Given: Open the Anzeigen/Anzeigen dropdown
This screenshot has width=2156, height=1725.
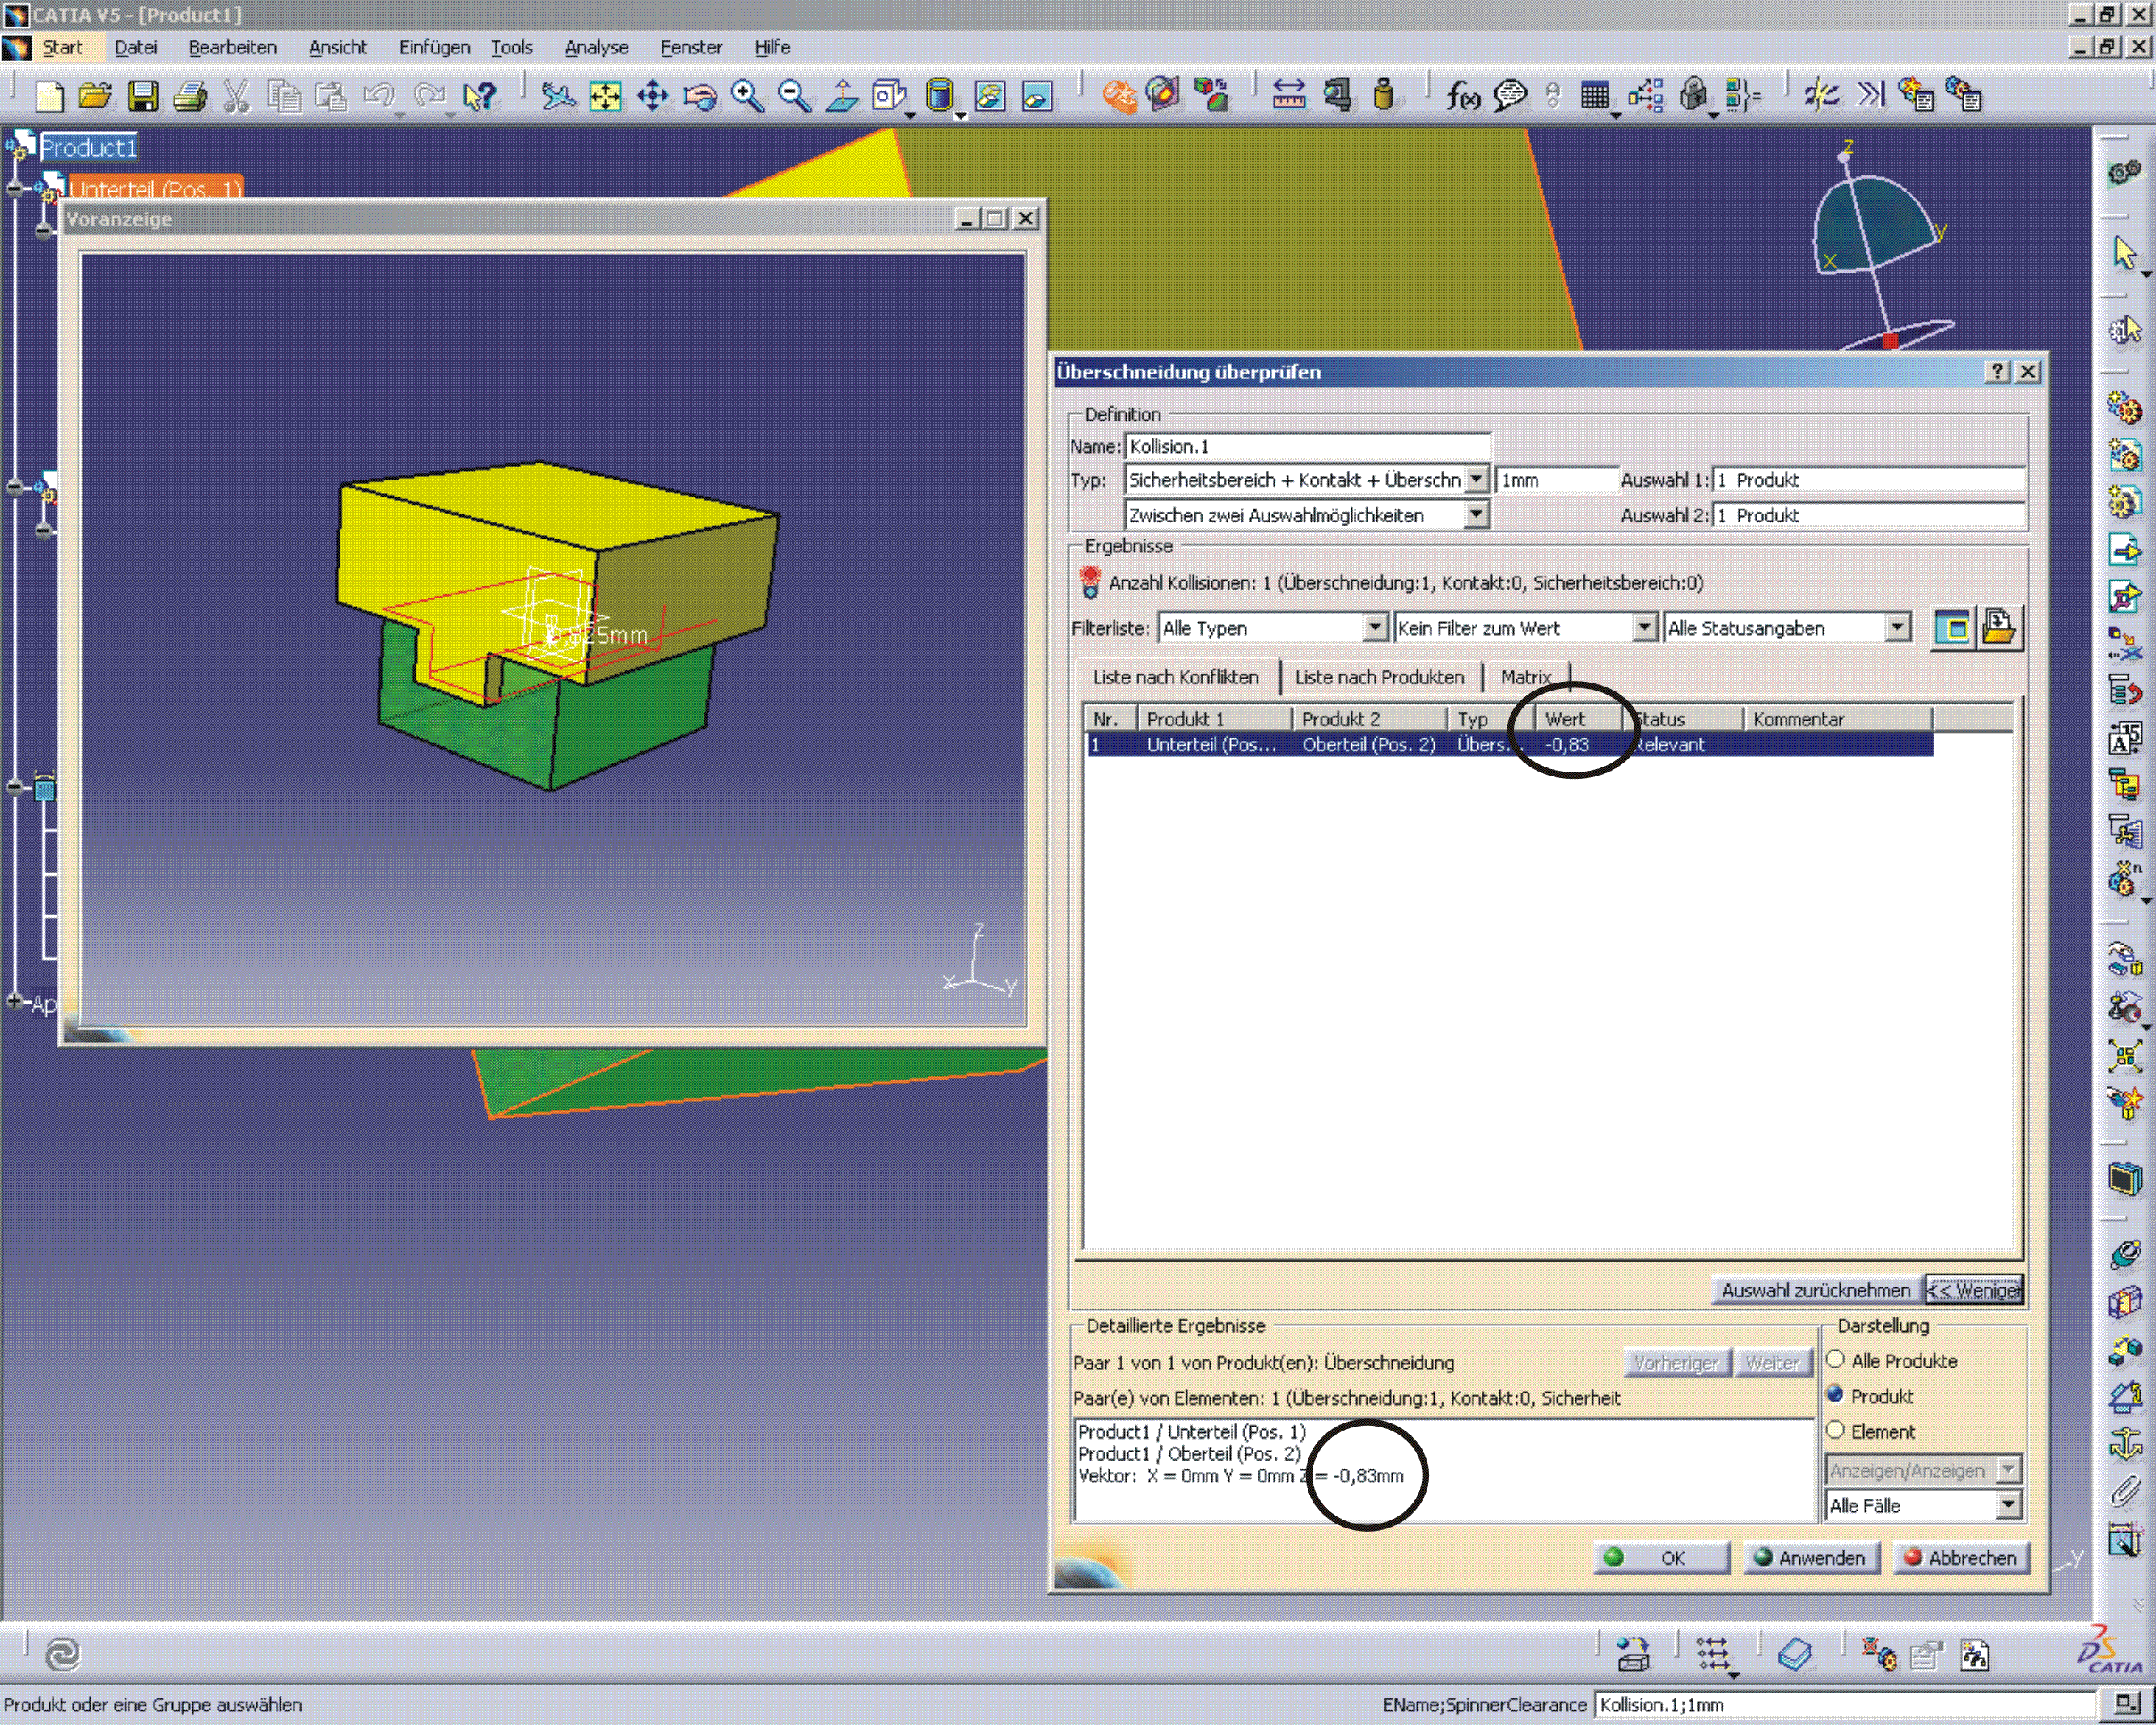Looking at the screenshot, I should tap(2009, 1470).
